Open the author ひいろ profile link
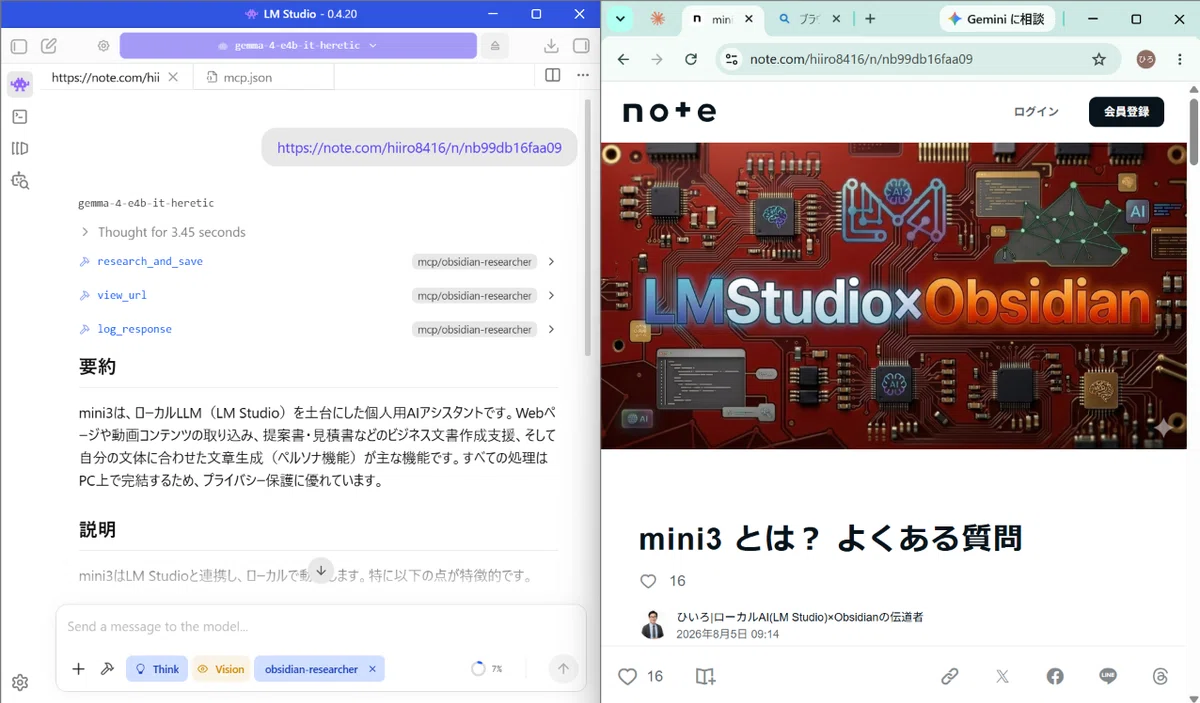Viewport: 1200px width, 703px height. (x=800, y=617)
